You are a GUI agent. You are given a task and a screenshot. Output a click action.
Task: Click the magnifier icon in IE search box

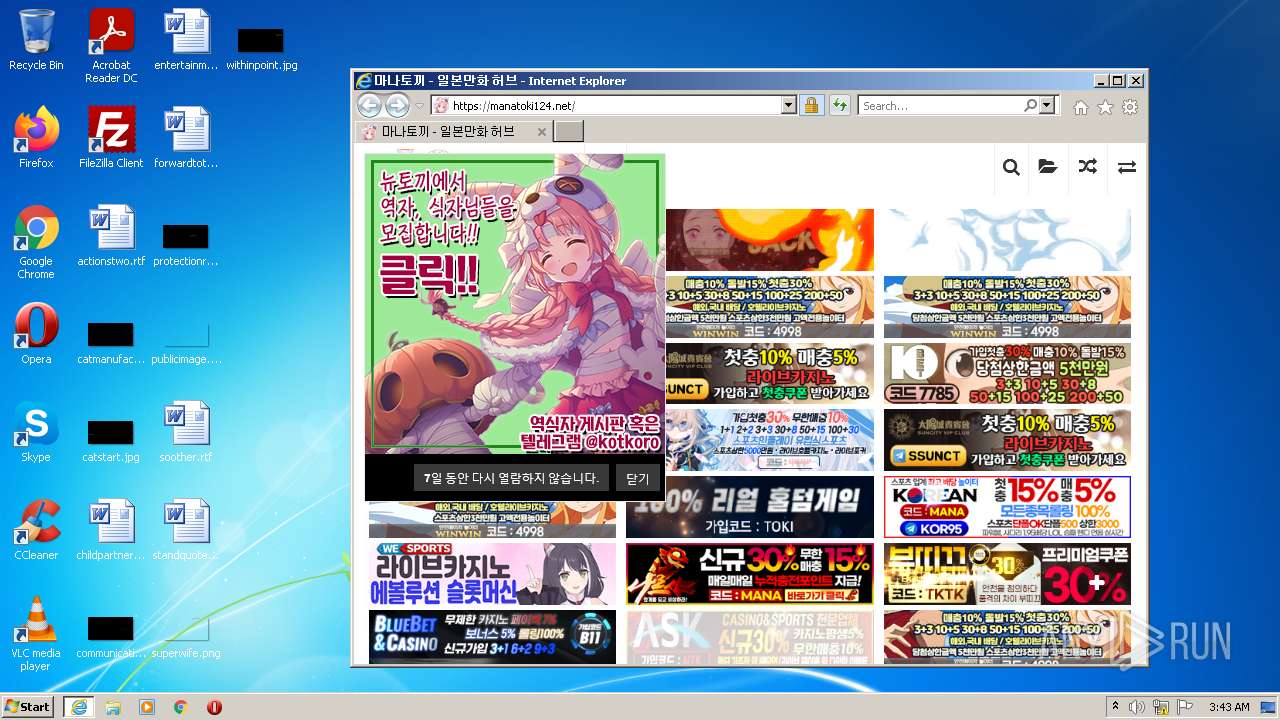point(1030,105)
